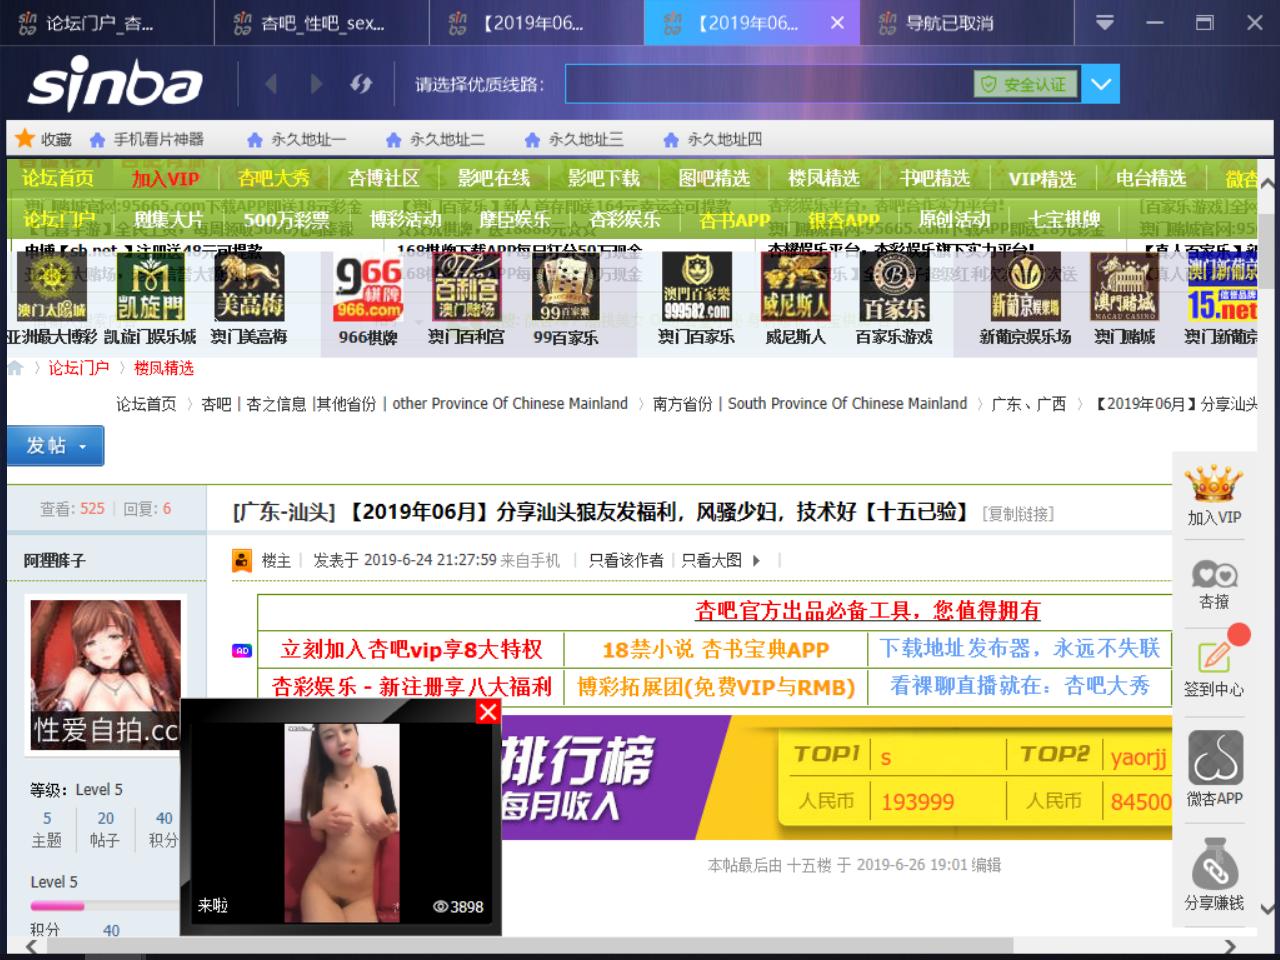
Task: Click 楼凤精选 in red breadcrumb
Action: tap(164, 368)
